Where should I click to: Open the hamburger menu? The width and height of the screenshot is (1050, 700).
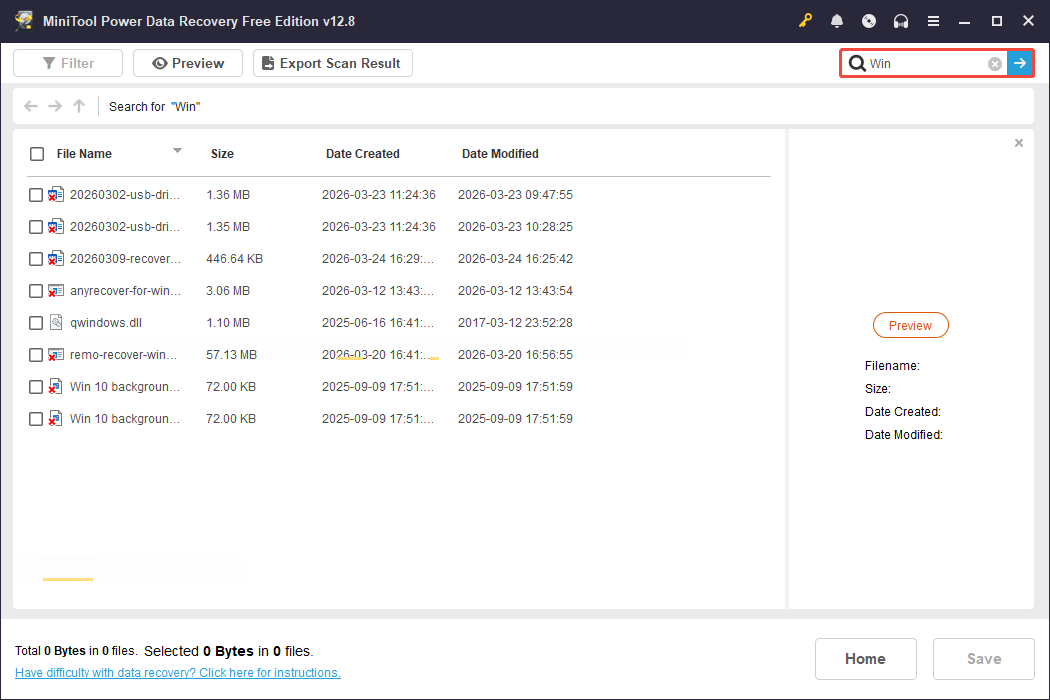pyautogui.click(x=933, y=20)
